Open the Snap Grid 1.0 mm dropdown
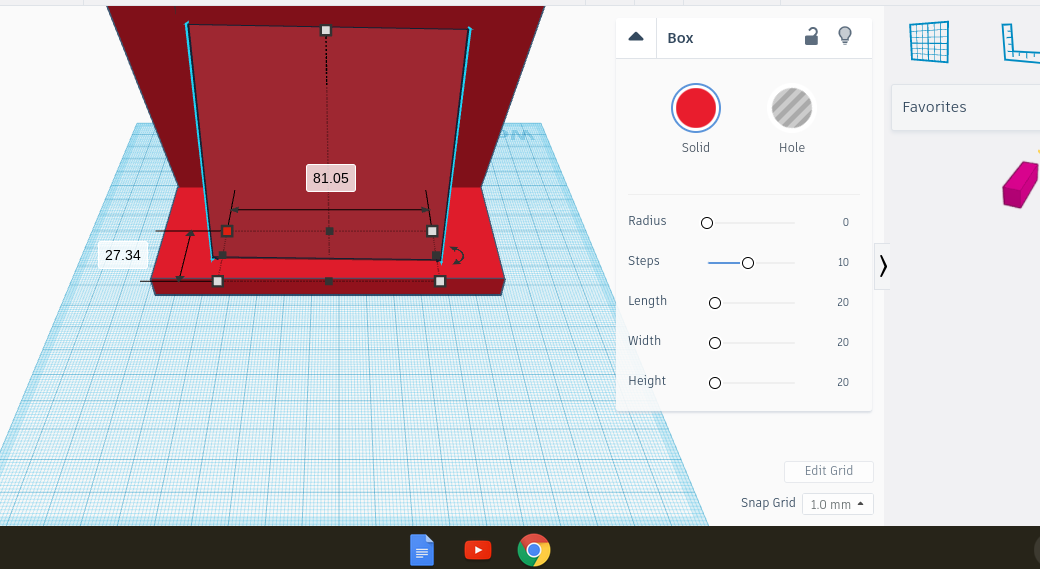Screen dimensions: 1040x569 [x=837, y=504]
